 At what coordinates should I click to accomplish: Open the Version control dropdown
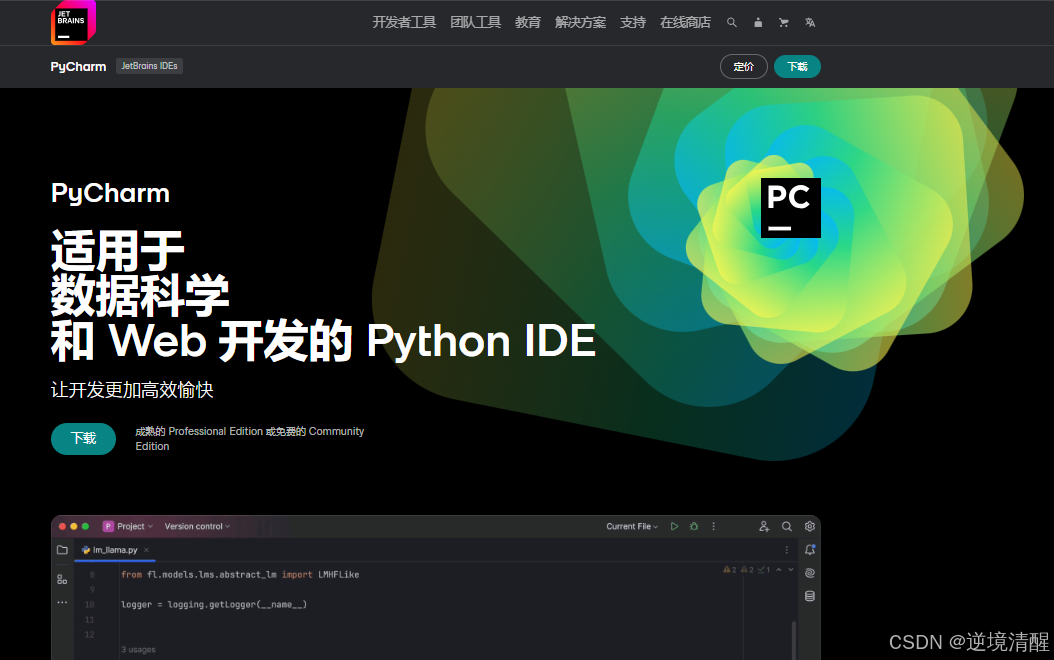197,526
